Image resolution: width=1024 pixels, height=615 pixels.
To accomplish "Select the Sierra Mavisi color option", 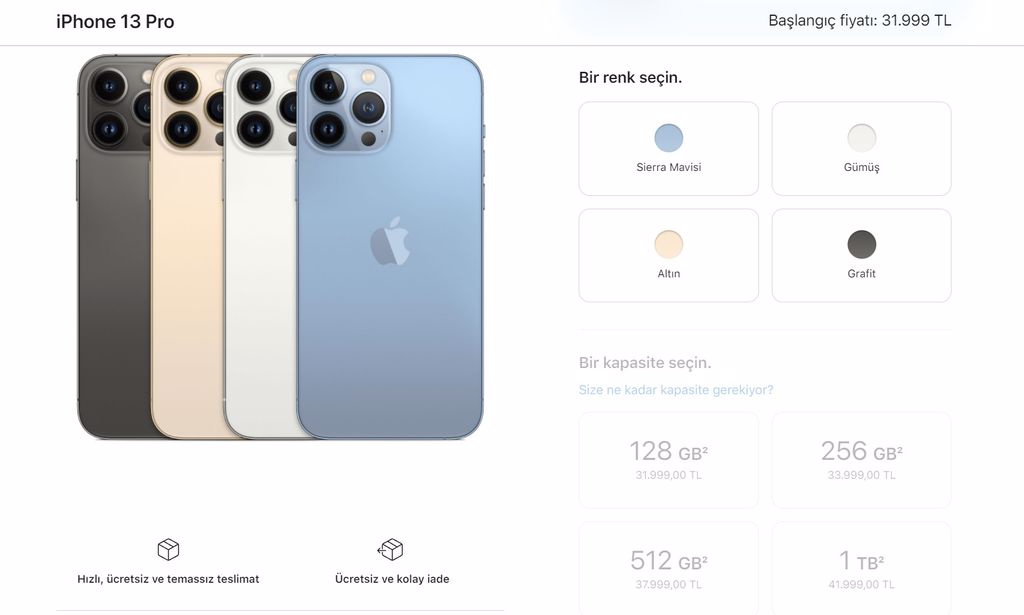I will (x=669, y=148).
